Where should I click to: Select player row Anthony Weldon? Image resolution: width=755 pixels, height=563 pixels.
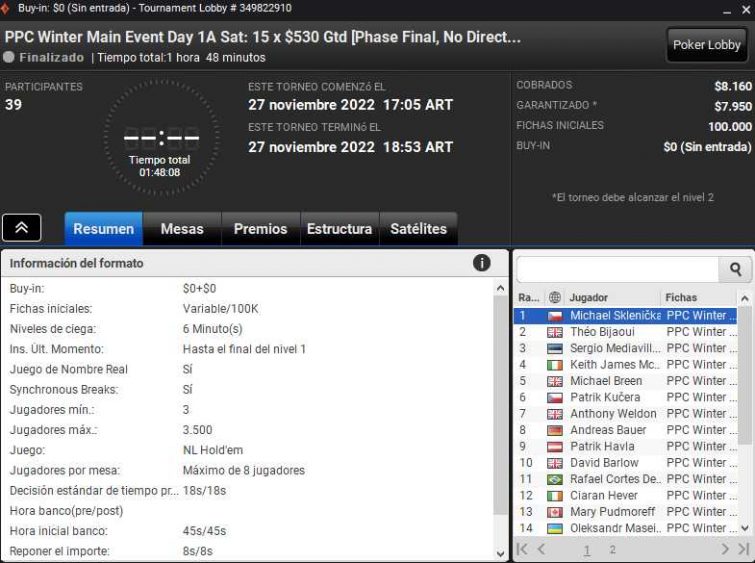pos(626,414)
